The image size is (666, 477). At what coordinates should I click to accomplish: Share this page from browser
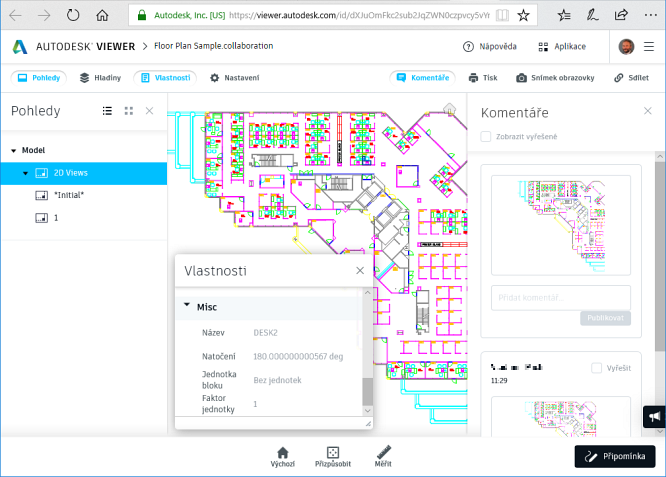point(621,16)
